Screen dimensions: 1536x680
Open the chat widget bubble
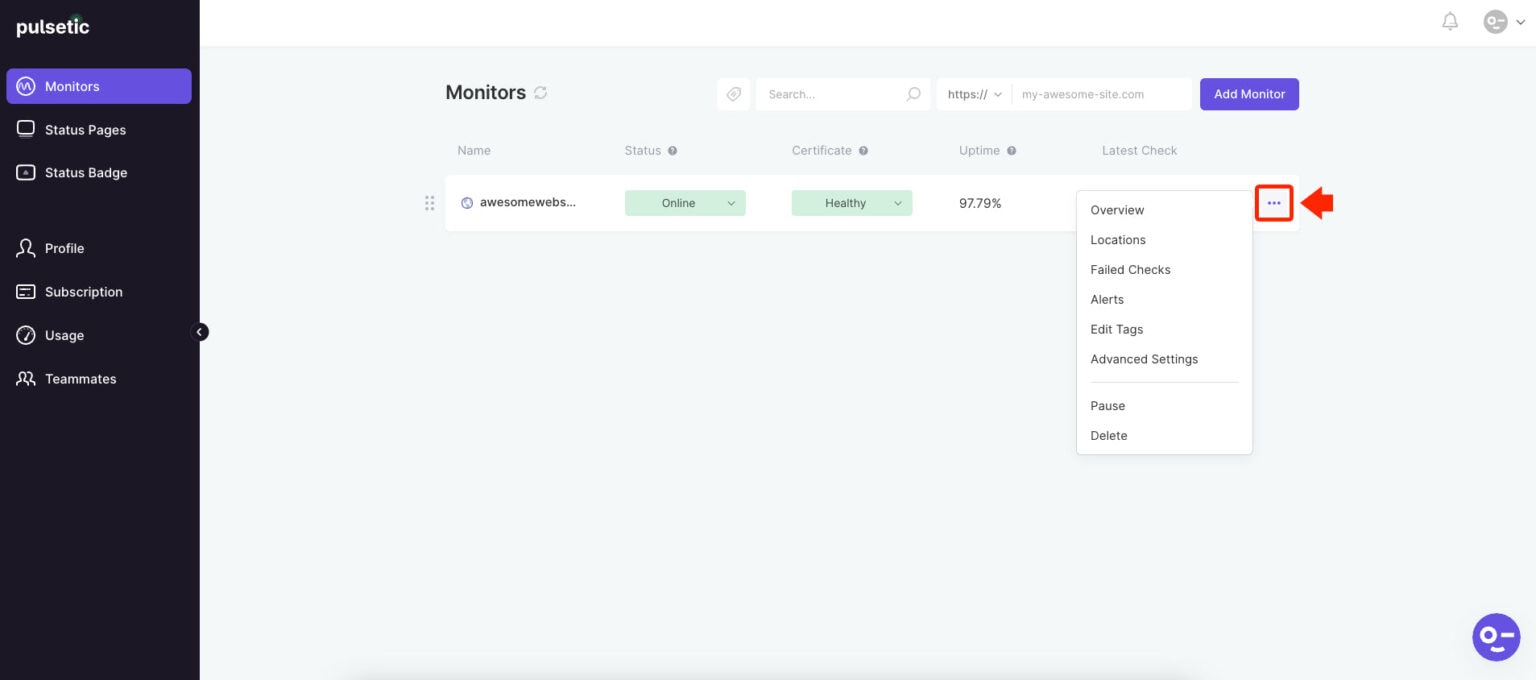tap(1496, 637)
